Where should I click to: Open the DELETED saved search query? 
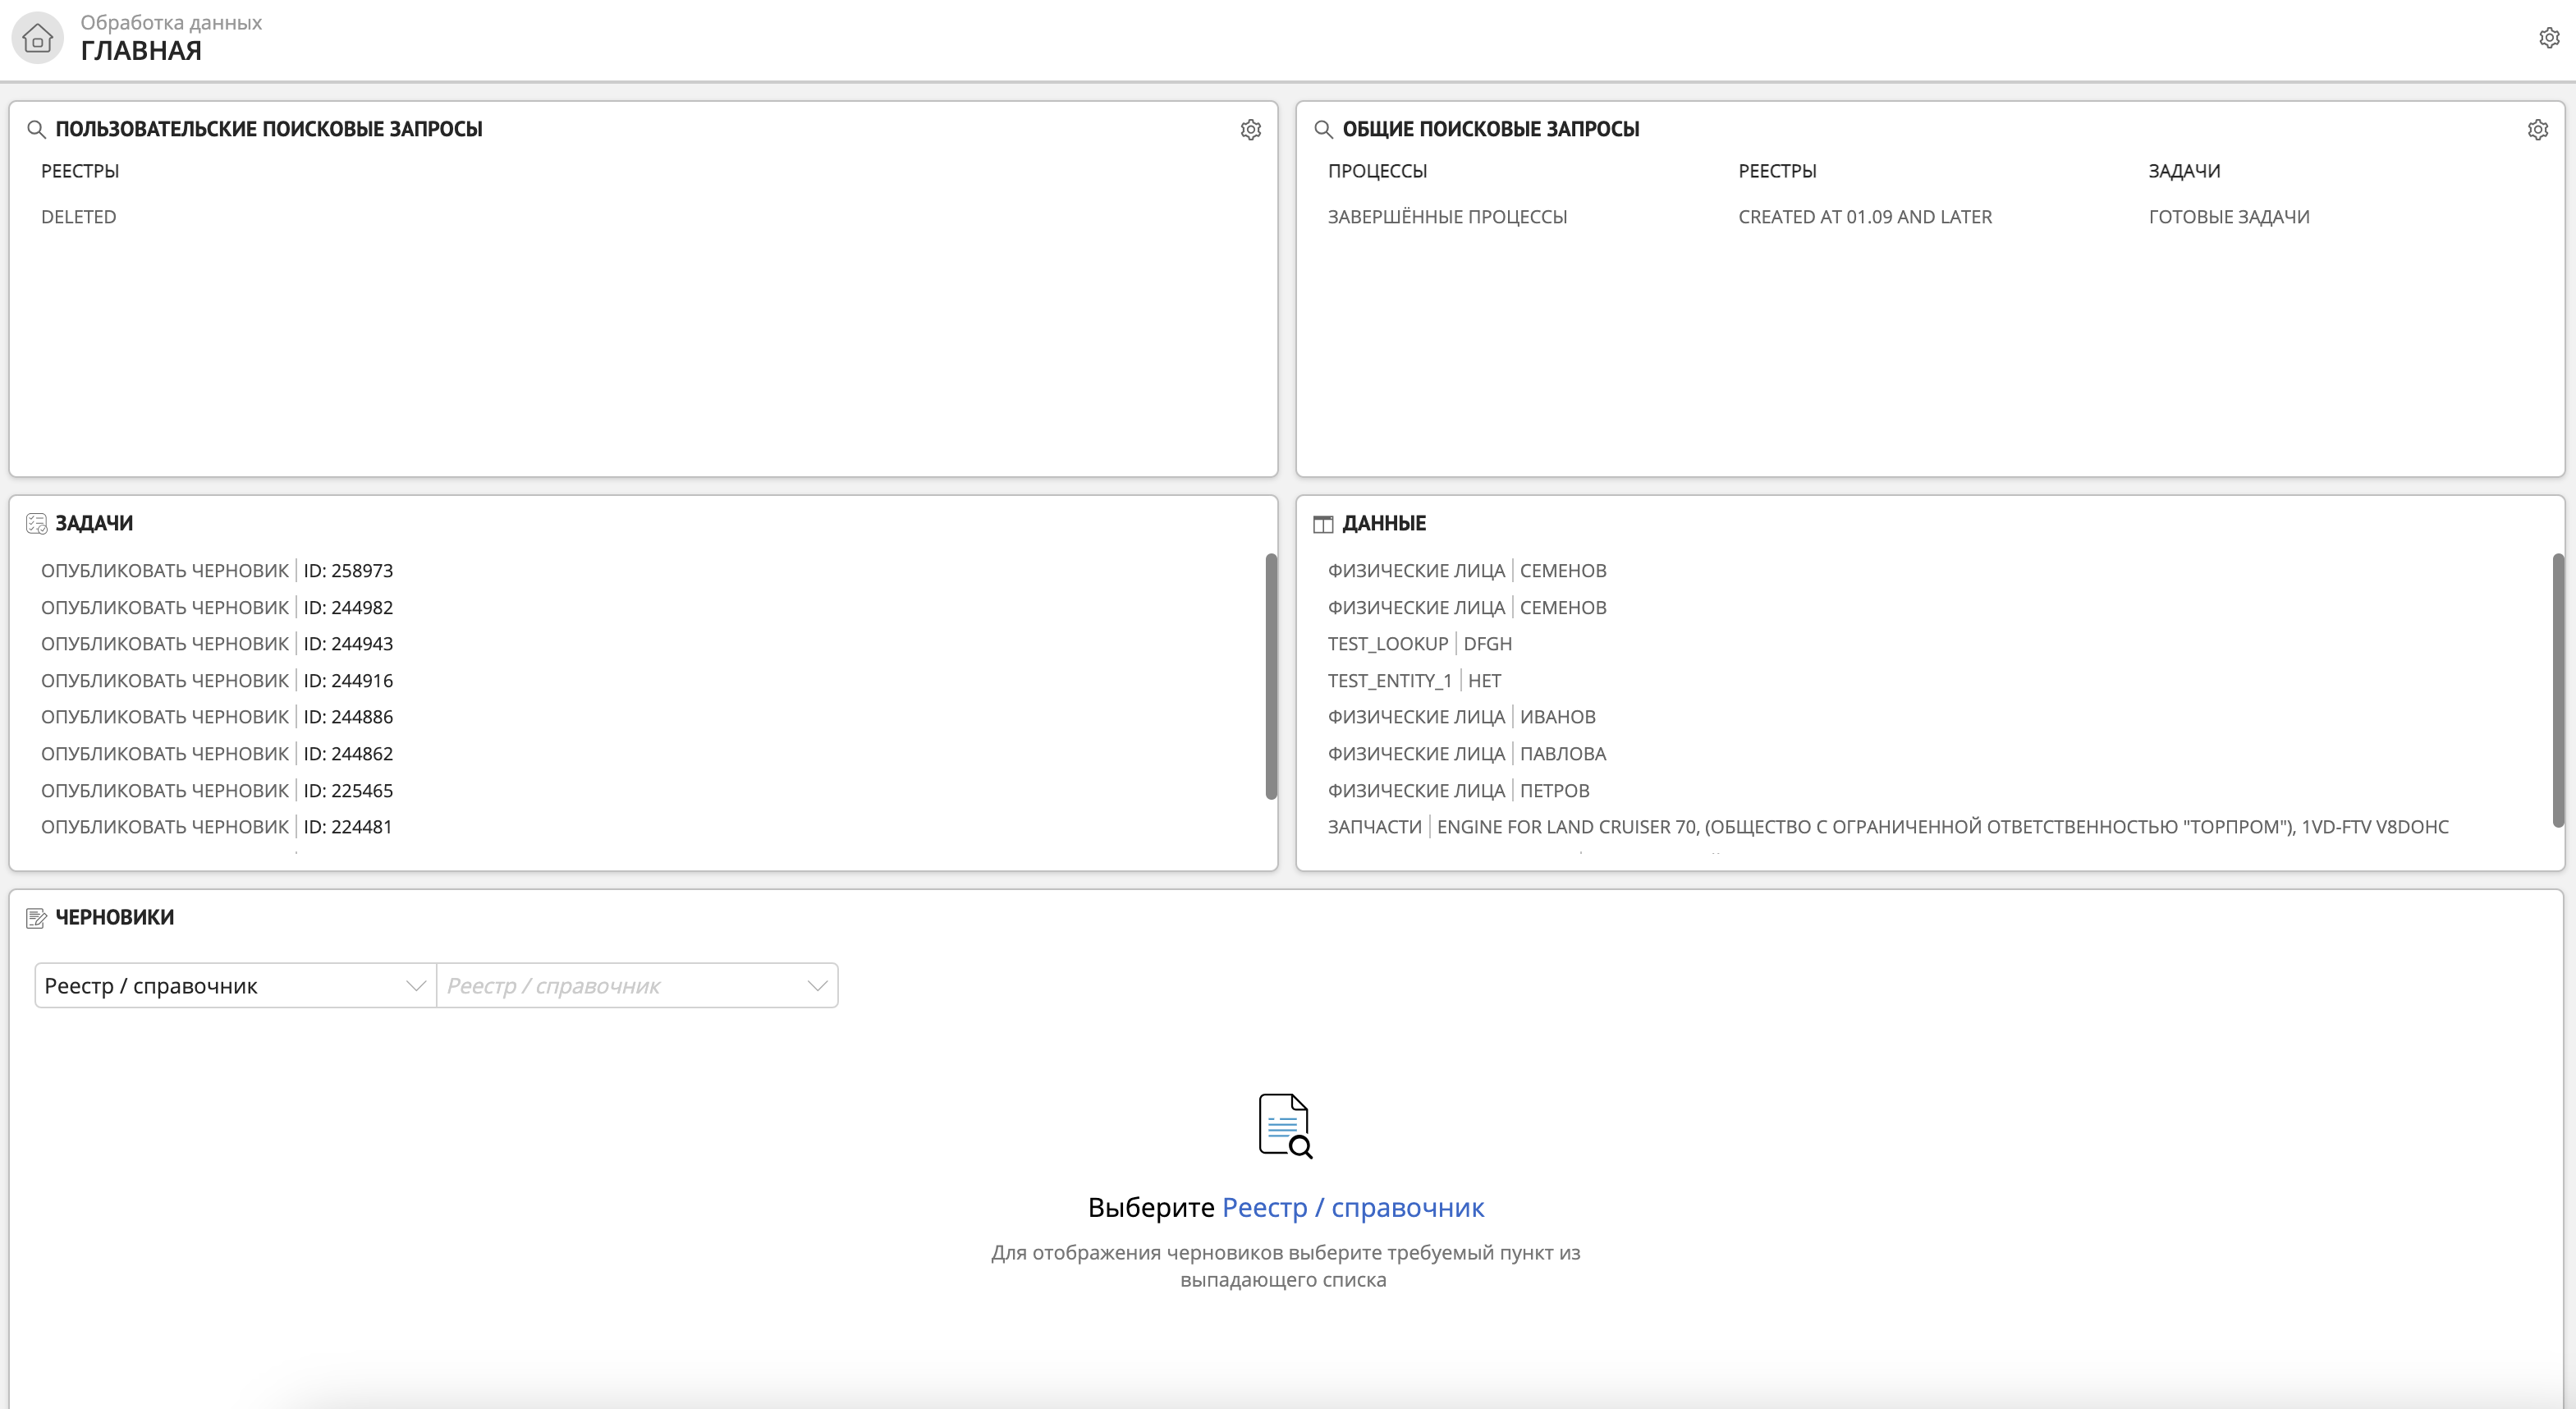[x=78, y=217]
